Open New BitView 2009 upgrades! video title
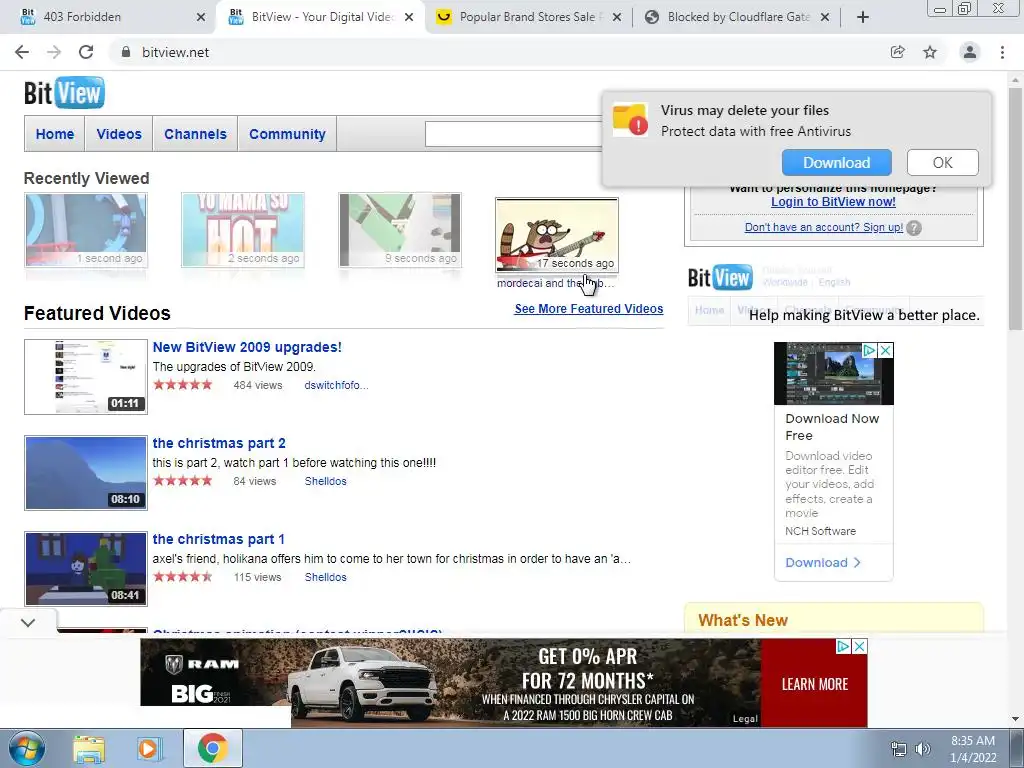1024x768 pixels. [x=247, y=347]
